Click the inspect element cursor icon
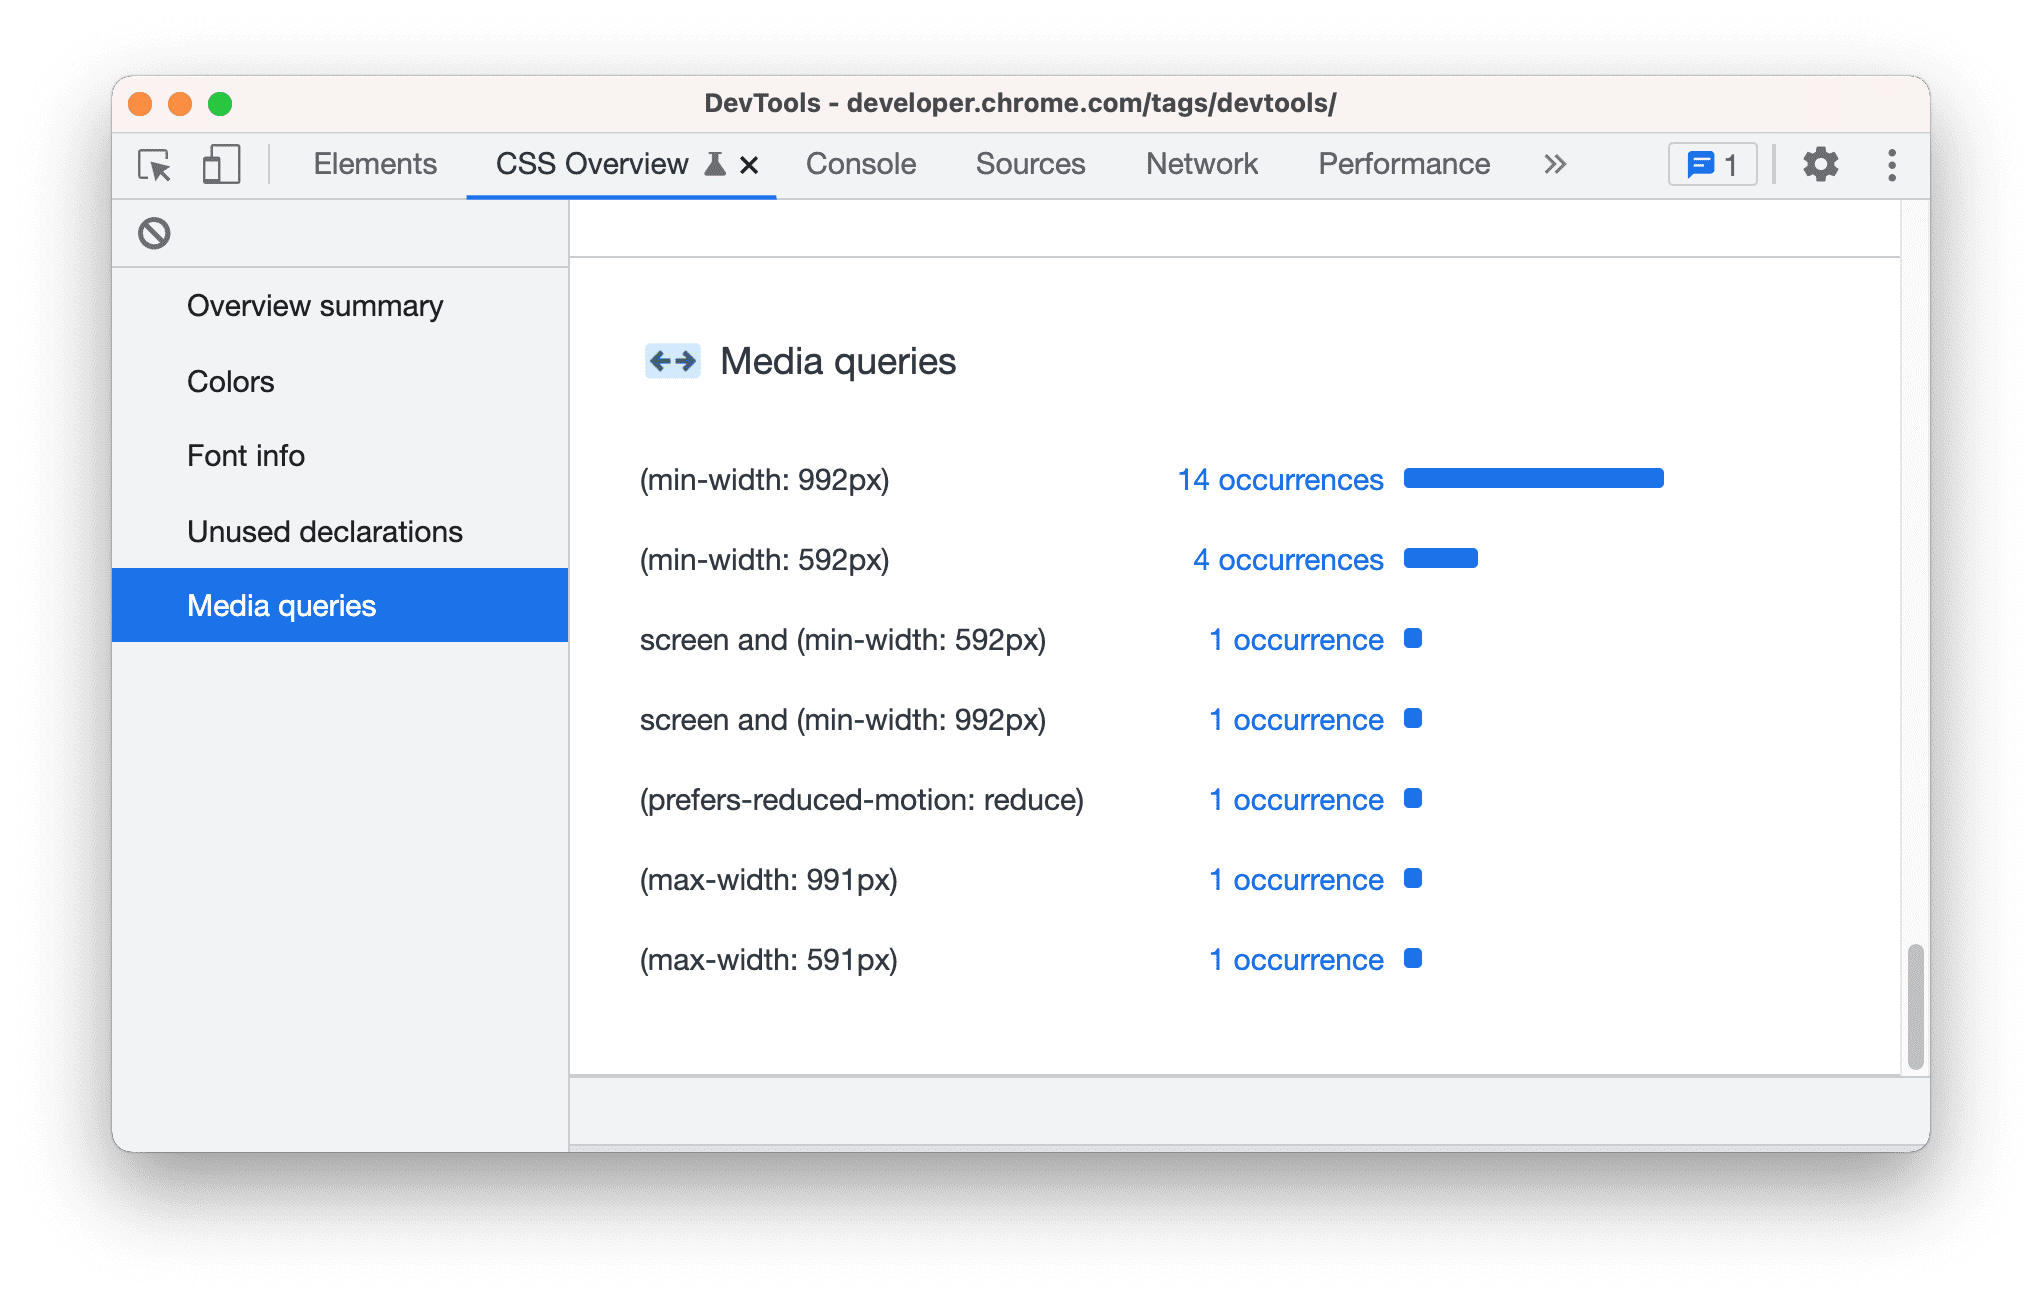 152,165
